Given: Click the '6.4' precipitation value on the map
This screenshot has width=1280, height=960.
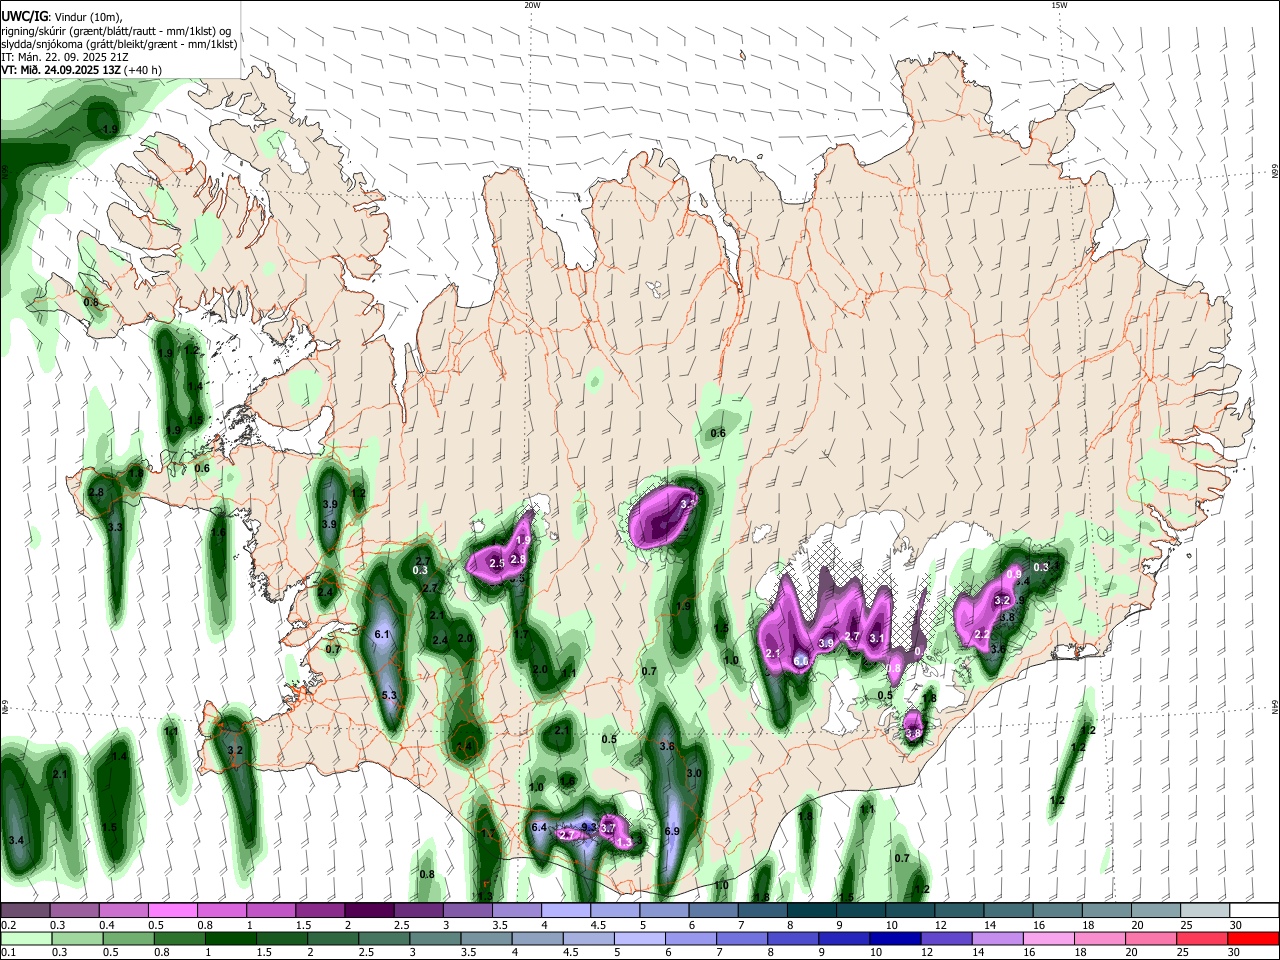Looking at the screenshot, I should pos(539,827).
